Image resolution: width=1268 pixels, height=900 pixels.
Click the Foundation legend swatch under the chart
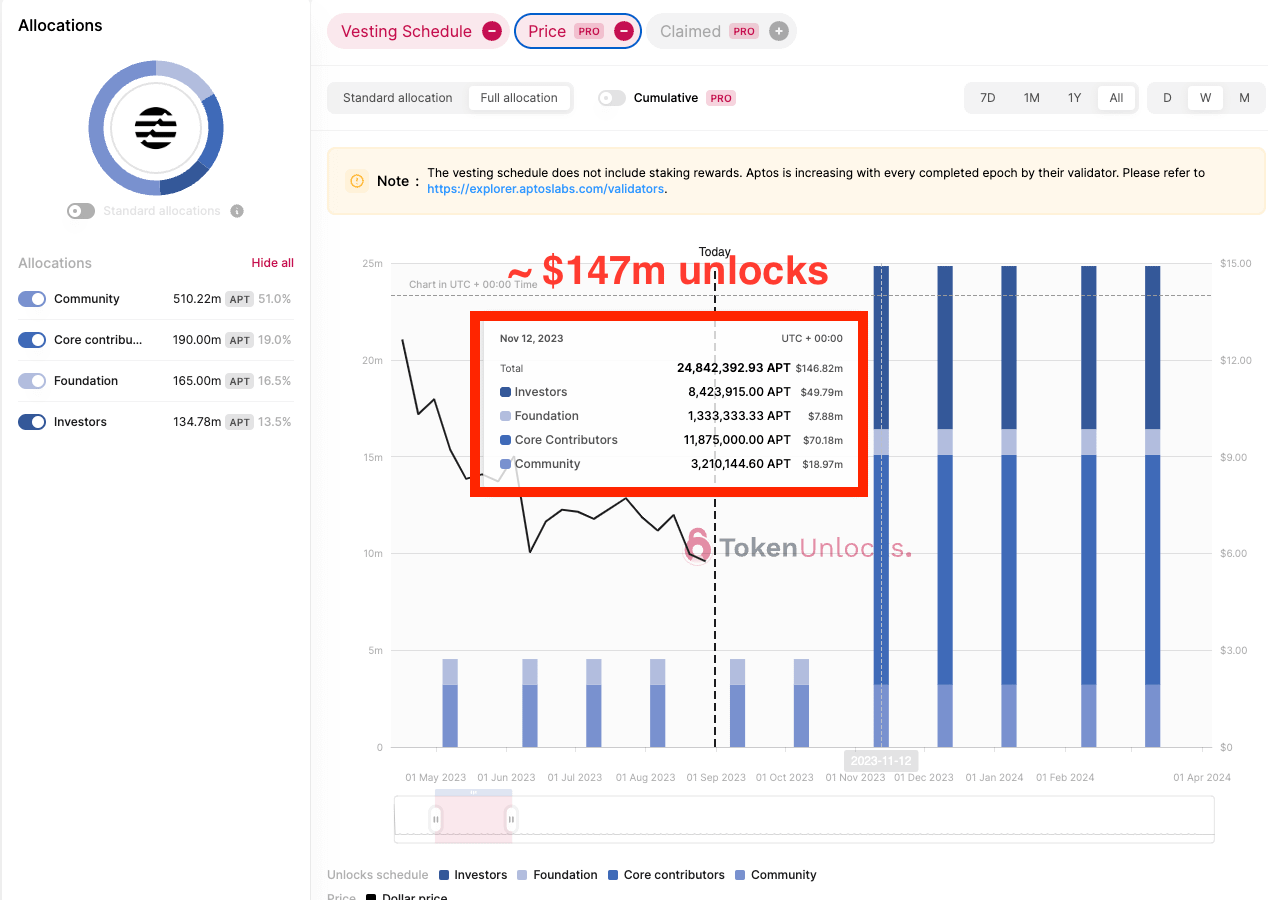pos(523,875)
